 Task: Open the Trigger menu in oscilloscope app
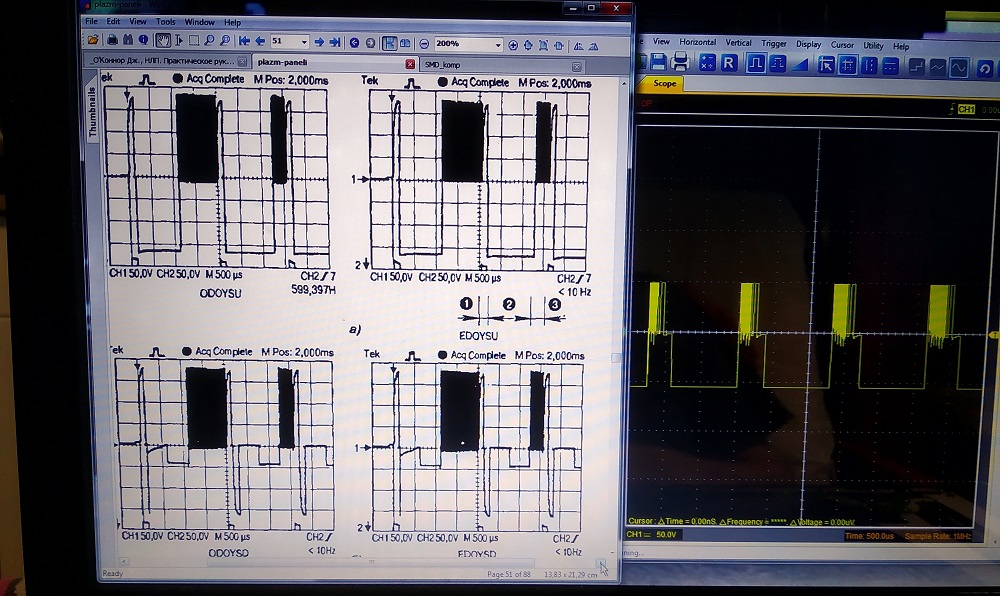(774, 43)
